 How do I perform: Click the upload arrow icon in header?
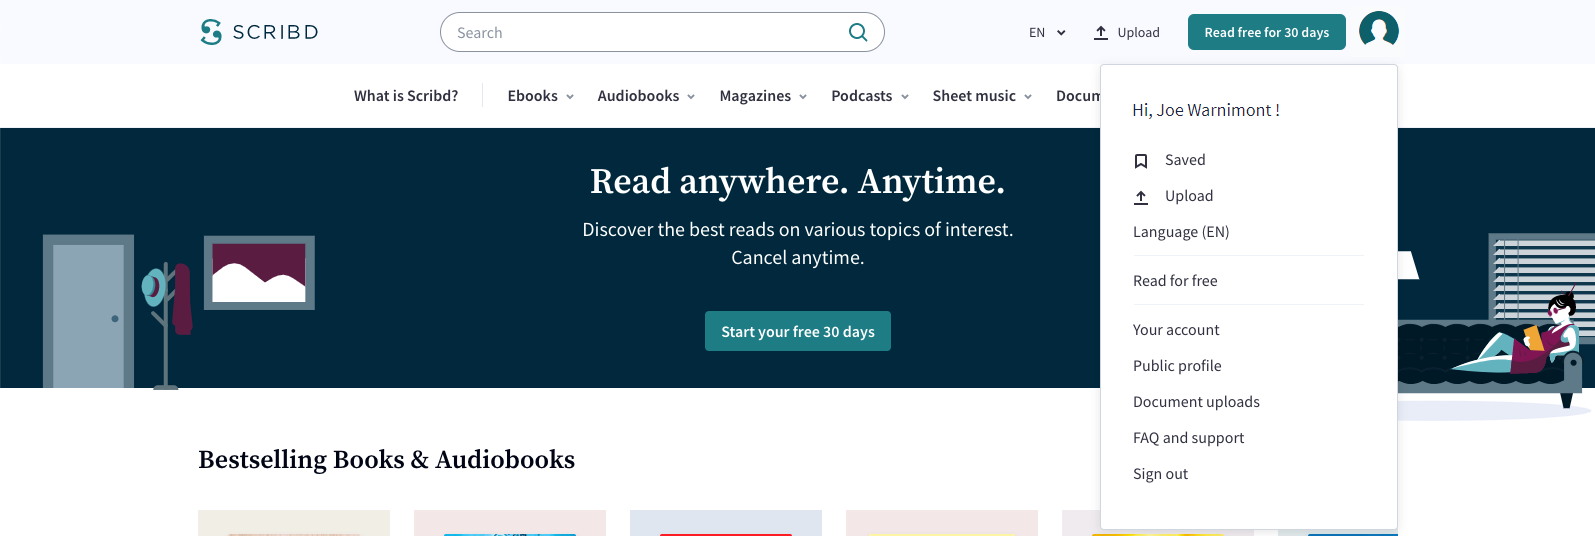1101,33
